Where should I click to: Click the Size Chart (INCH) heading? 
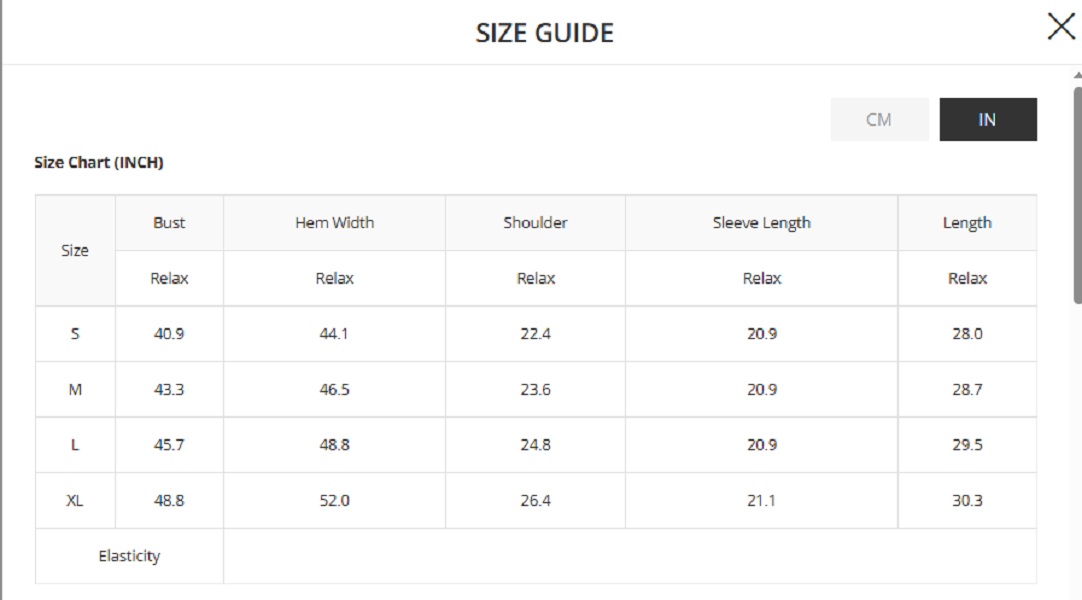[x=99, y=162]
